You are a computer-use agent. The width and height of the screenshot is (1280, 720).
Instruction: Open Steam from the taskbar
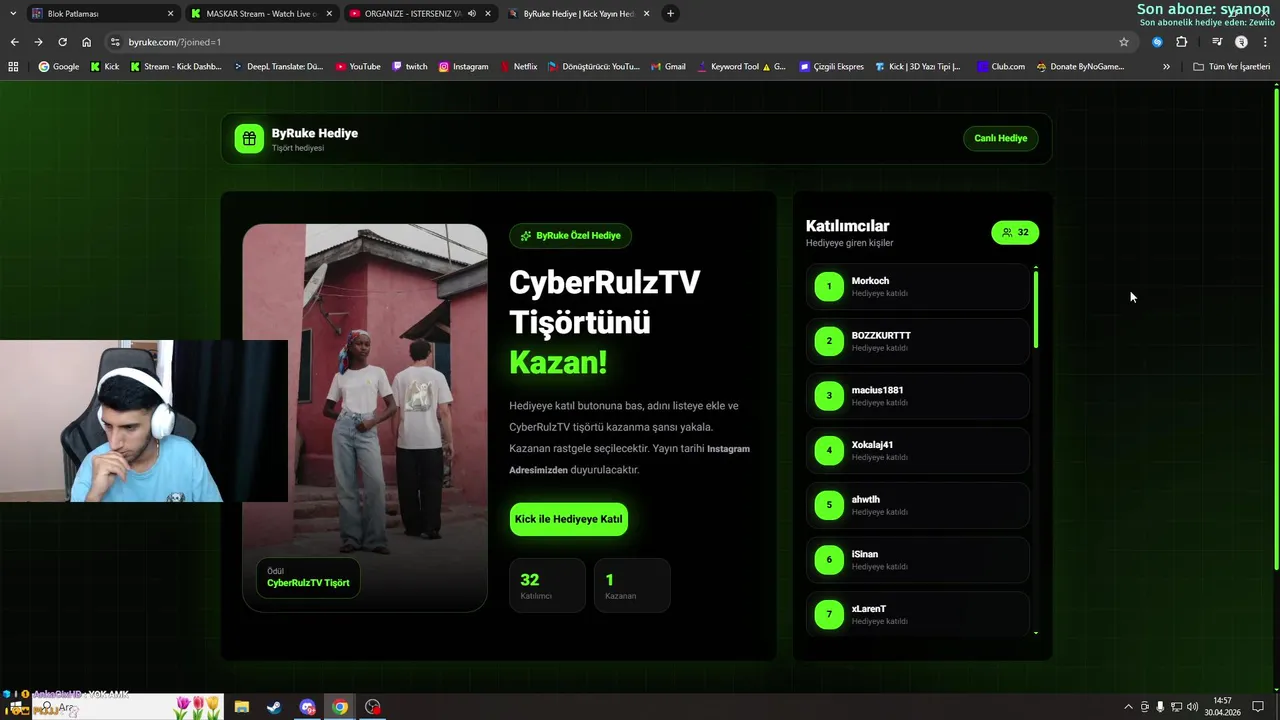[274, 707]
